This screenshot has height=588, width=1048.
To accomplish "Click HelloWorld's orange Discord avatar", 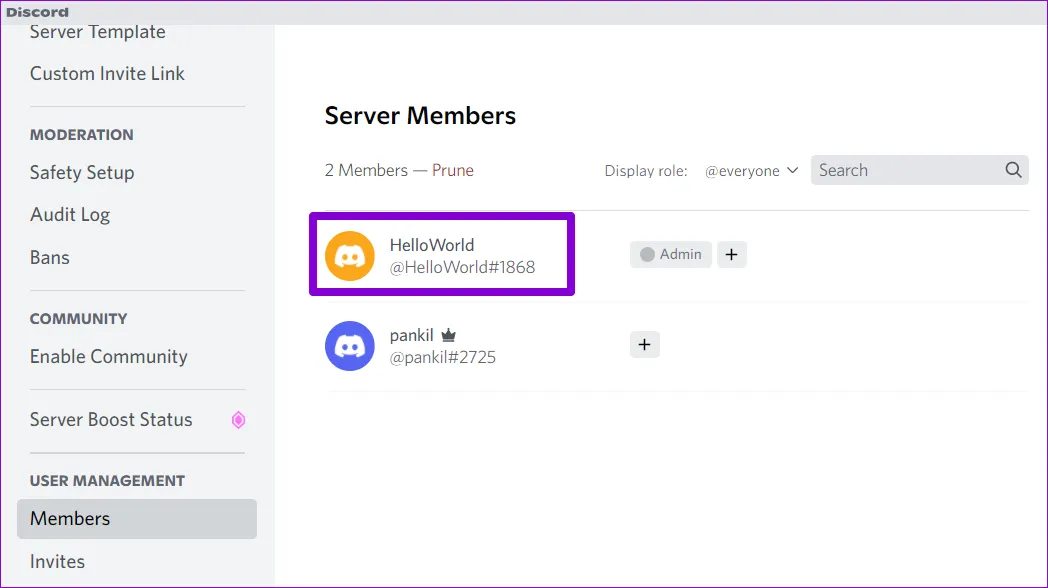I will (350, 256).
